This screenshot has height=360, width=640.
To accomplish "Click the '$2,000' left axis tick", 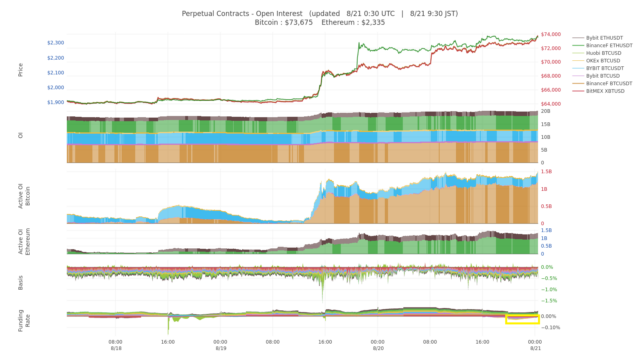I will point(56,87).
